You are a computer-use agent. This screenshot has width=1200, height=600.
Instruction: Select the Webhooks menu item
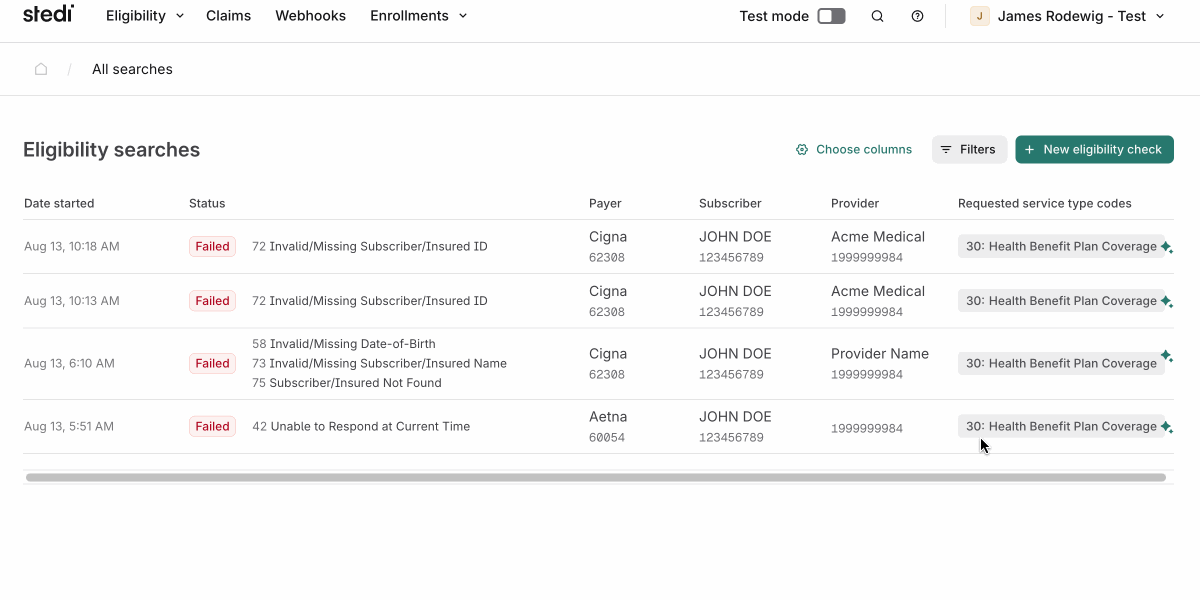click(310, 15)
